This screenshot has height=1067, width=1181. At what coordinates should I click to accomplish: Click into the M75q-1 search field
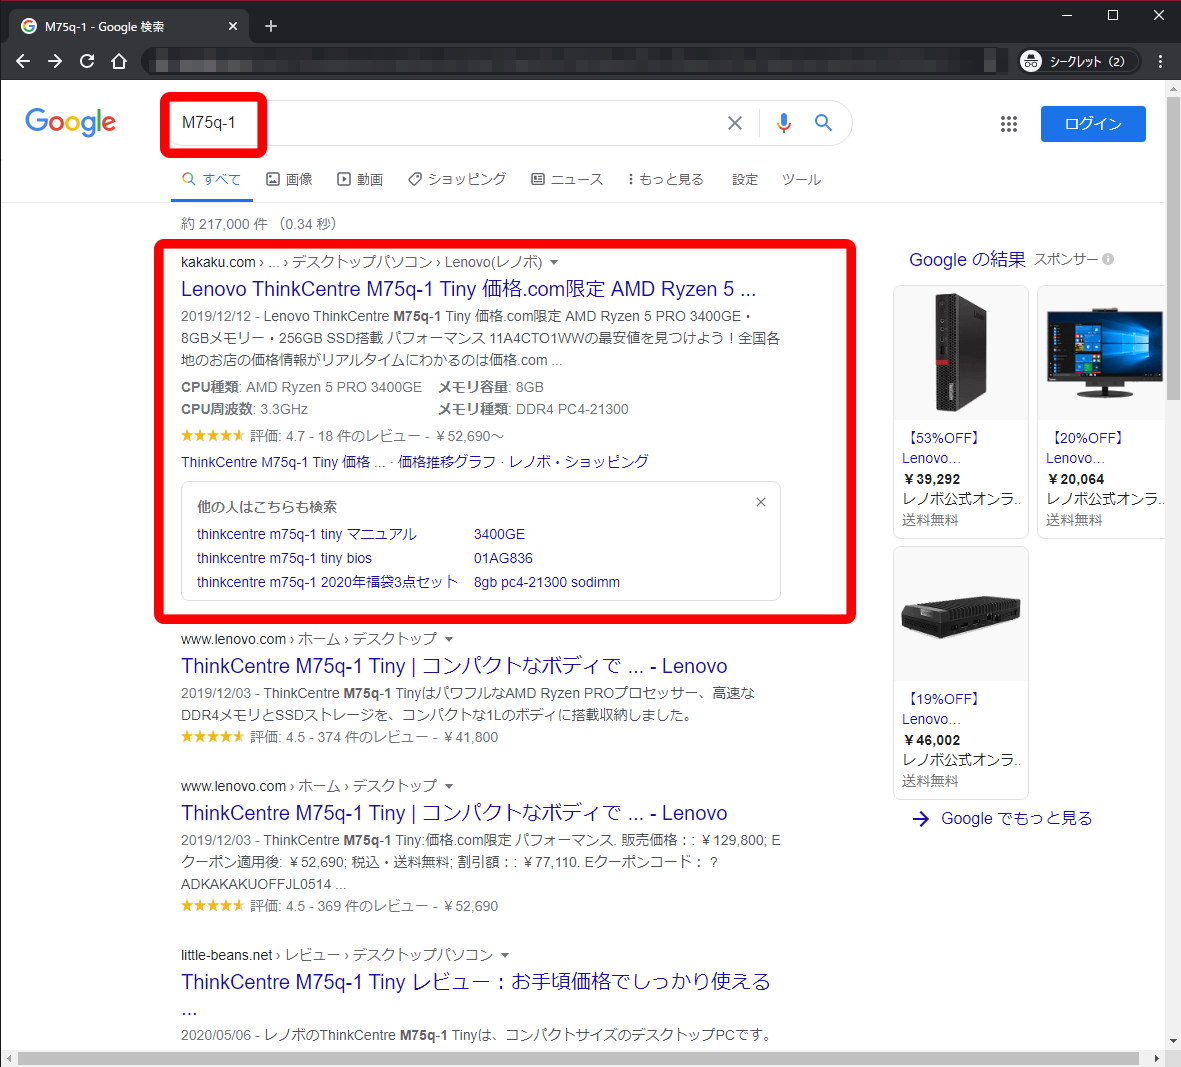pyautogui.click(x=444, y=123)
